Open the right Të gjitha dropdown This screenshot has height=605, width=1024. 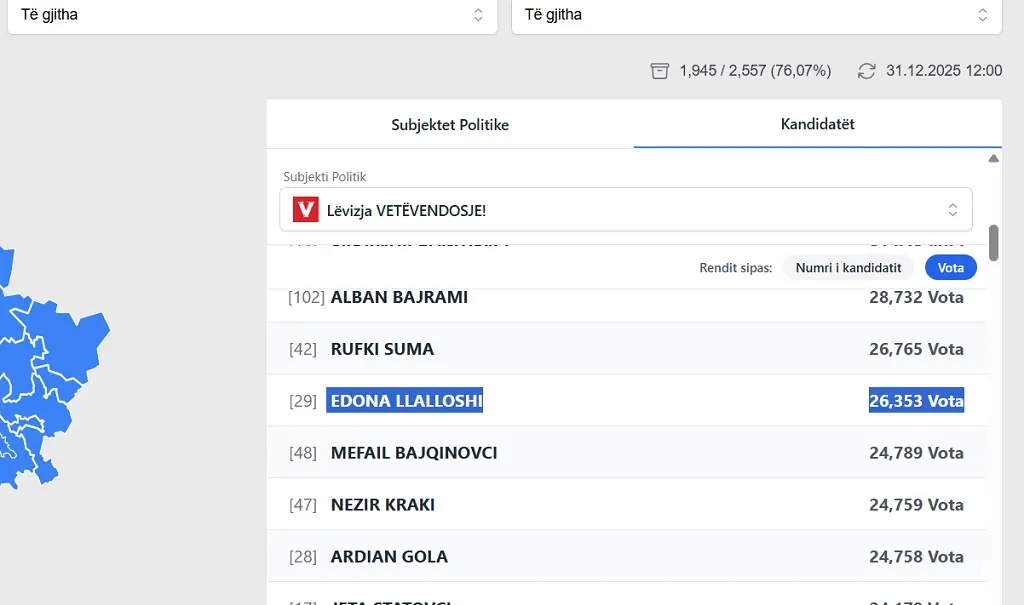(x=756, y=15)
